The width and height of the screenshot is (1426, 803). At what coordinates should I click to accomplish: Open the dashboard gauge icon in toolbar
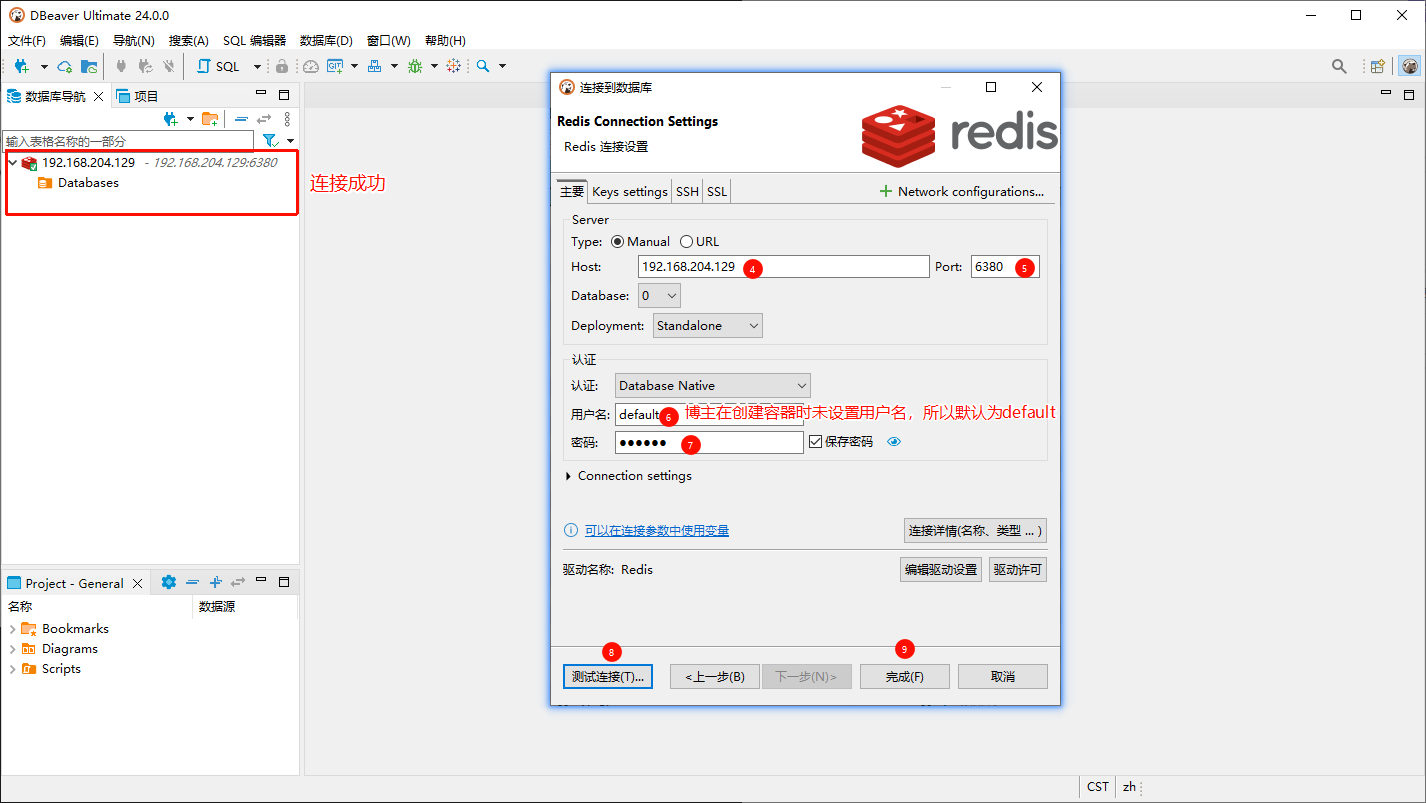point(311,66)
